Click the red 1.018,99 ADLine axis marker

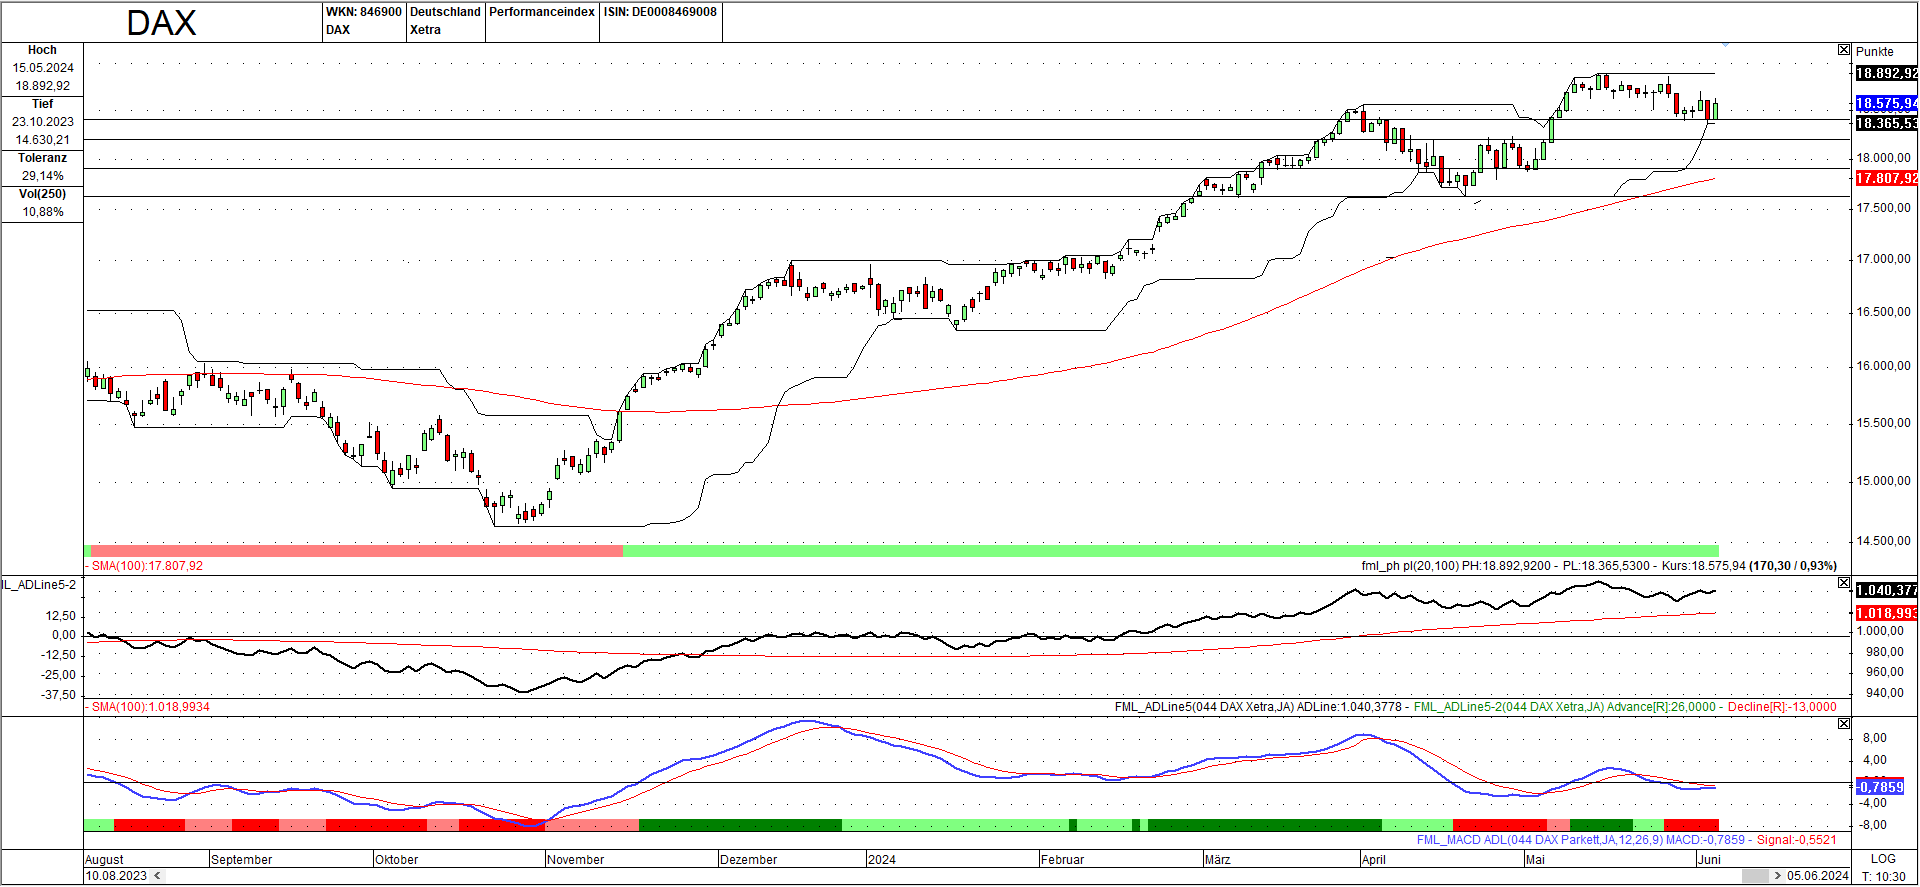1887,613
